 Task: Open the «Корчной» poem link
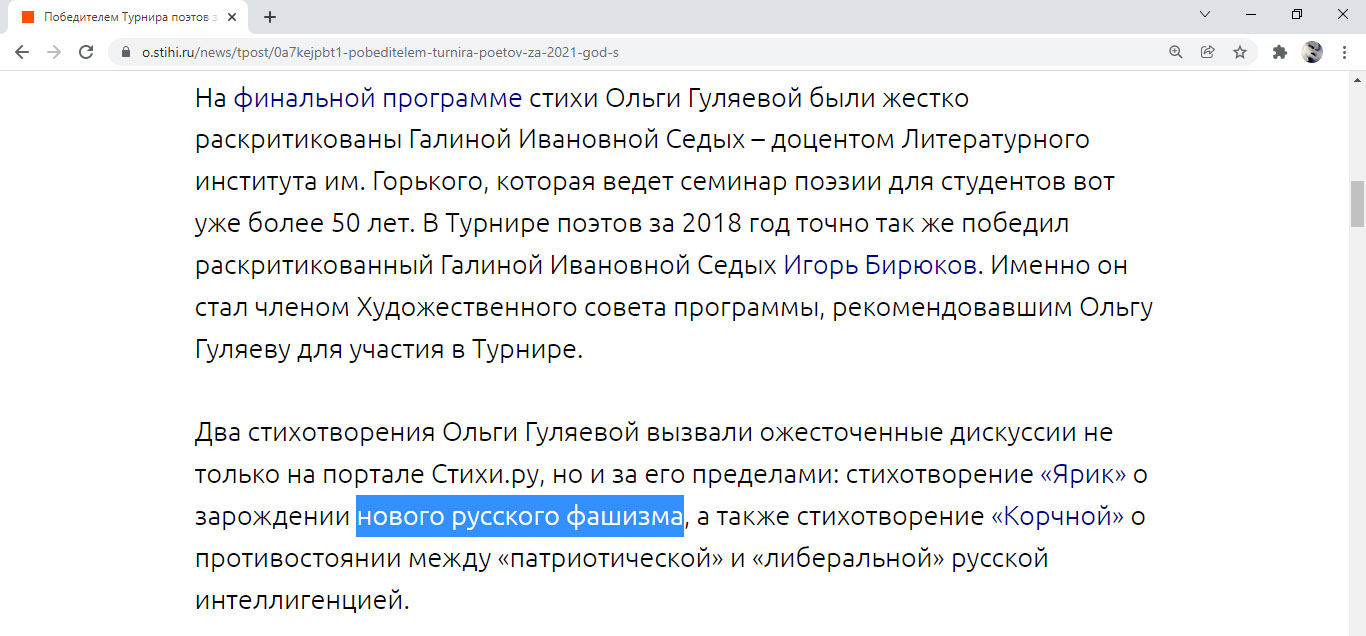(x=1057, y=516)
